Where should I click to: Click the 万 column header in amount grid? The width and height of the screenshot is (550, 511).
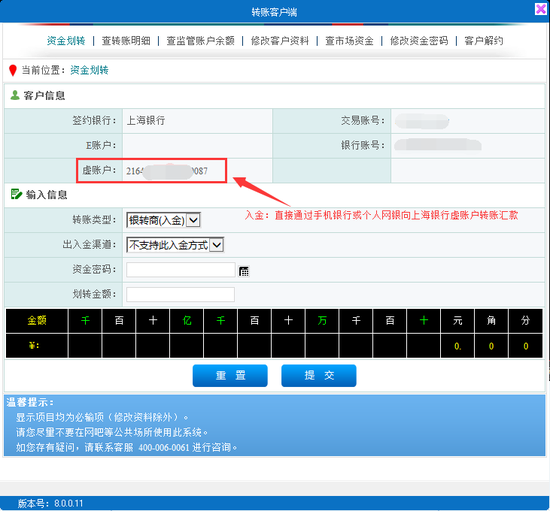pos(322,321)
